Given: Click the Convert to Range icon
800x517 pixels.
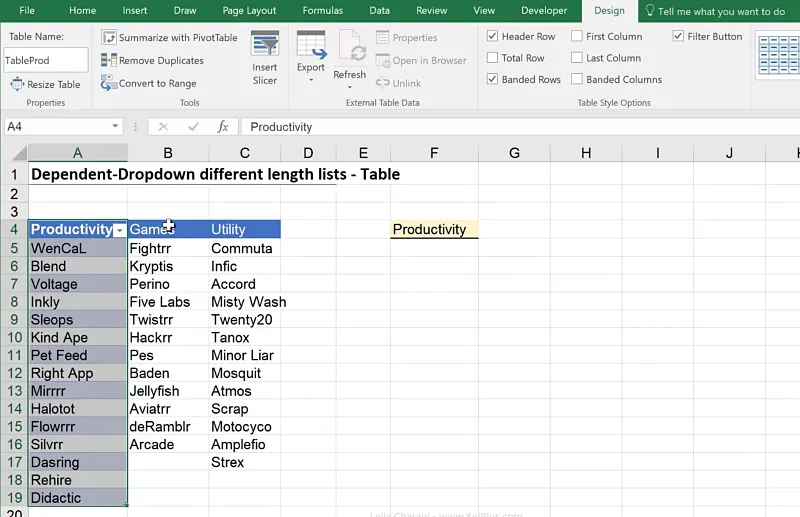Looking at the screenshot, I should 109,84.
